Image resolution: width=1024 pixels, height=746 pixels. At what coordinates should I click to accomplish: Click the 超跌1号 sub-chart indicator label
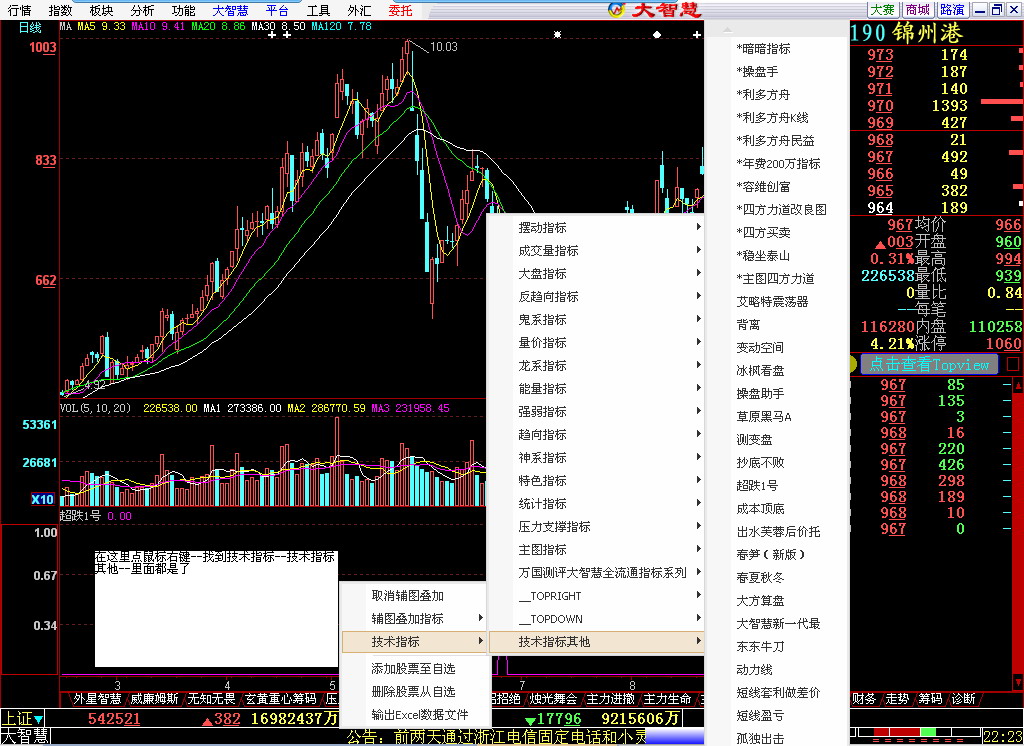(80, 516)
